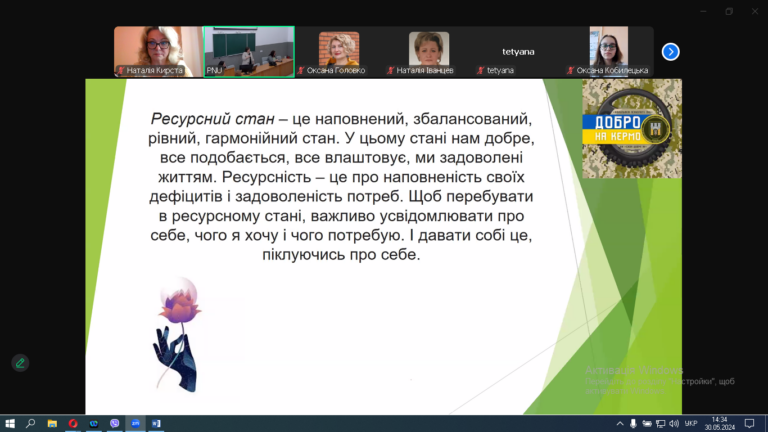The image size is (768, 432).
Task: Select Наталія Іванцев participant tile
Action: pos(429,51)
